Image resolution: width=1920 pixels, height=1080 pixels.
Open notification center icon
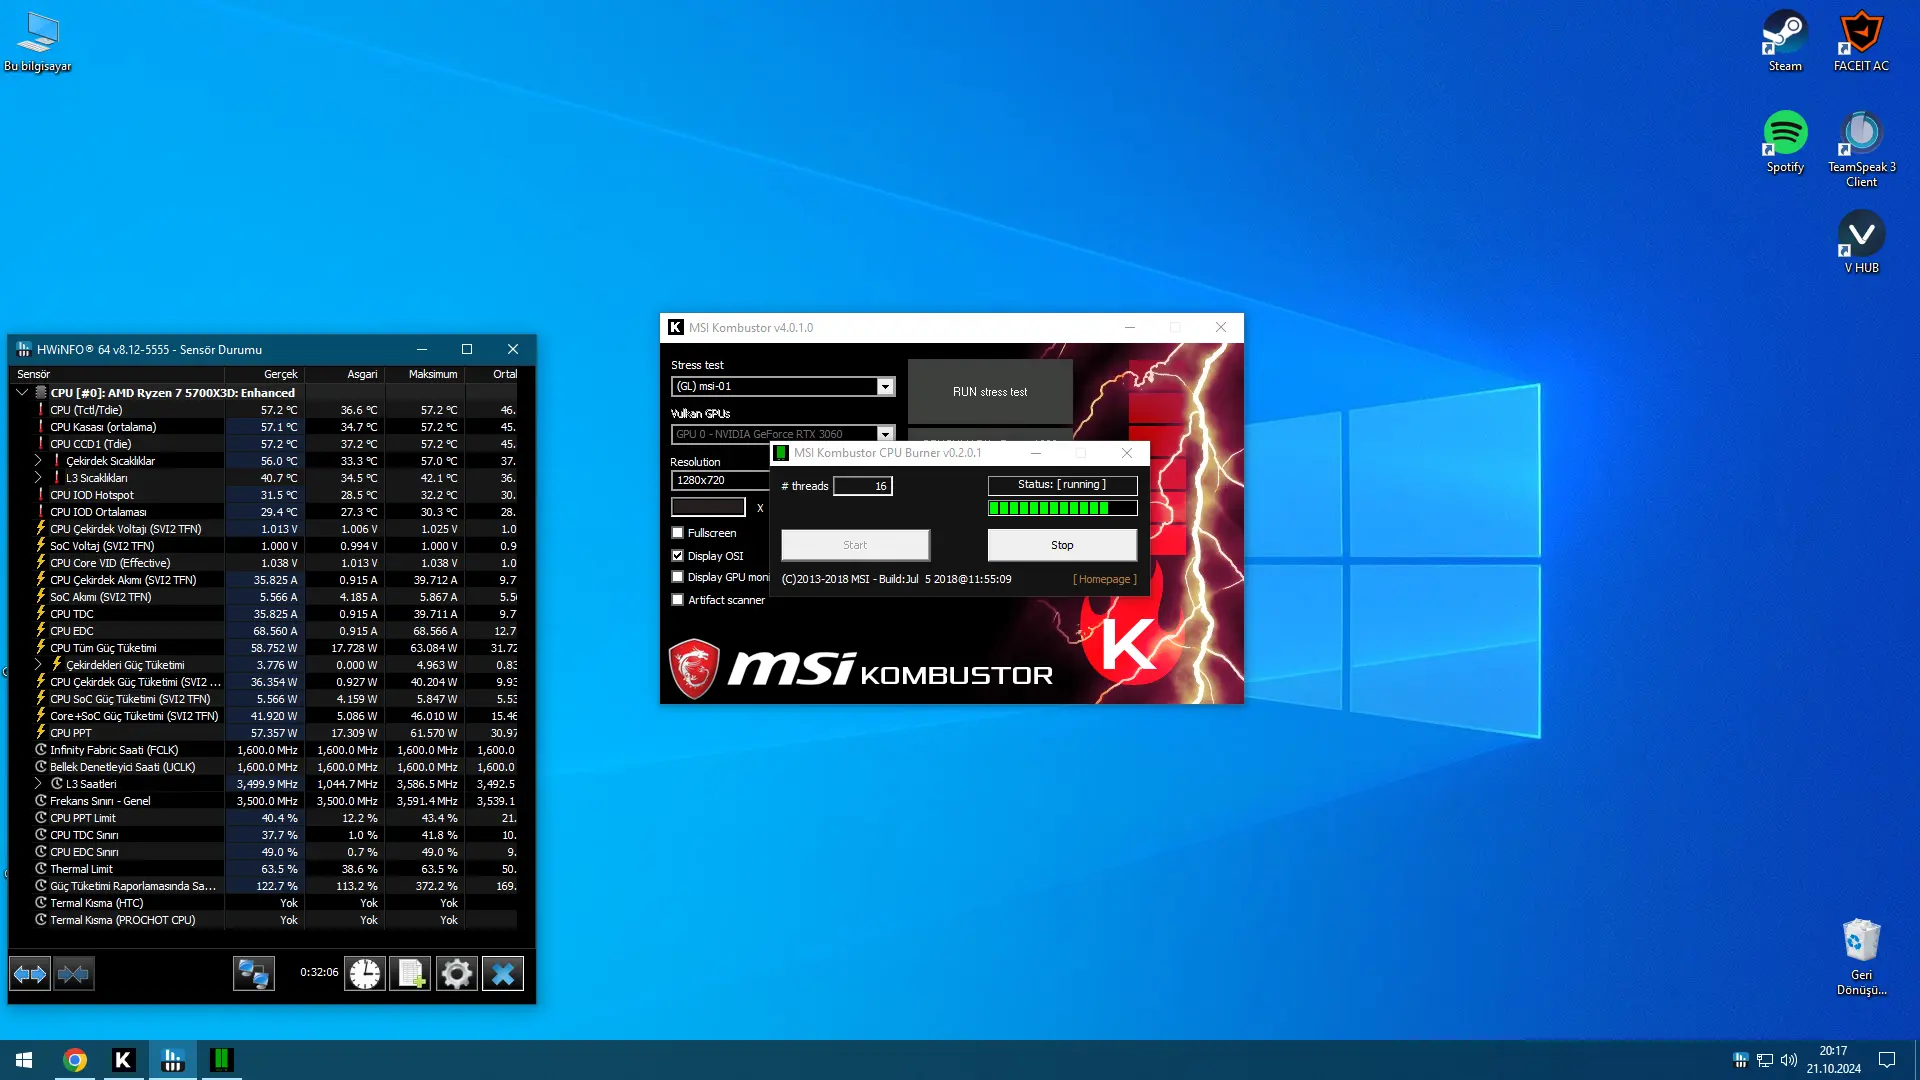point(1887,1060)
